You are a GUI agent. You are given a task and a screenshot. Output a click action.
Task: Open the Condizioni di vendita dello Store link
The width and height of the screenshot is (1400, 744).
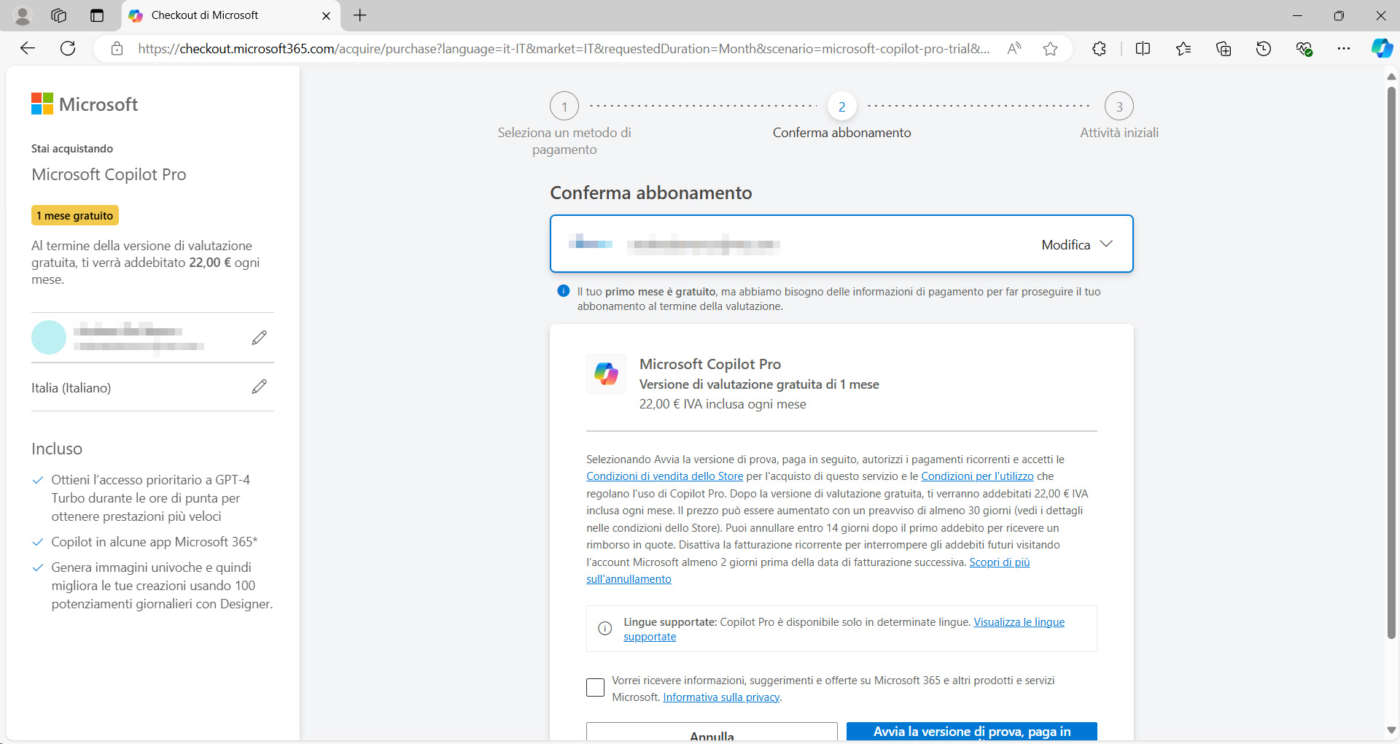tap(664, 476)
